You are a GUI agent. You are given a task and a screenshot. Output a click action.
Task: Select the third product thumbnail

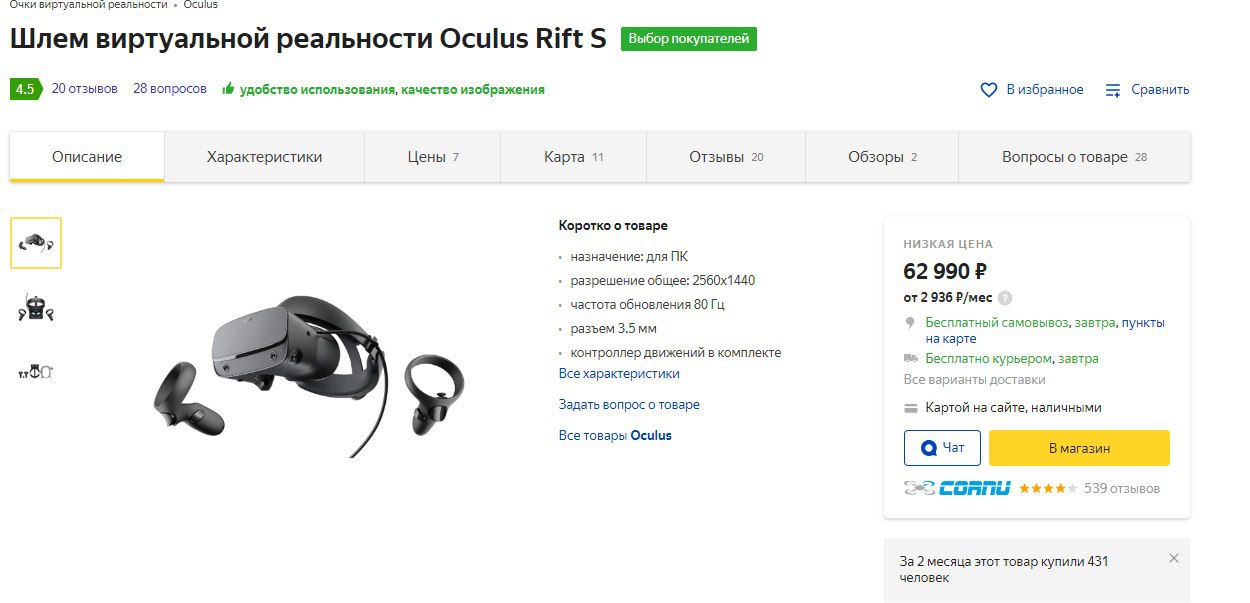click(x=36, y=372)
